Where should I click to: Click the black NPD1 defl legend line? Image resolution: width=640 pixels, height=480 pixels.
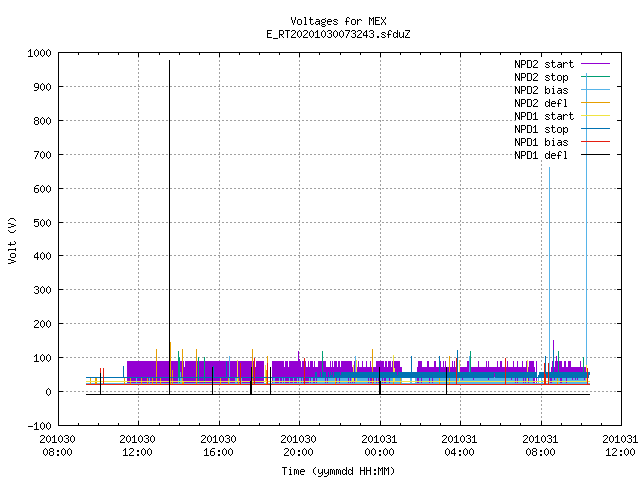pyautogui.click(x=596, y=155)
